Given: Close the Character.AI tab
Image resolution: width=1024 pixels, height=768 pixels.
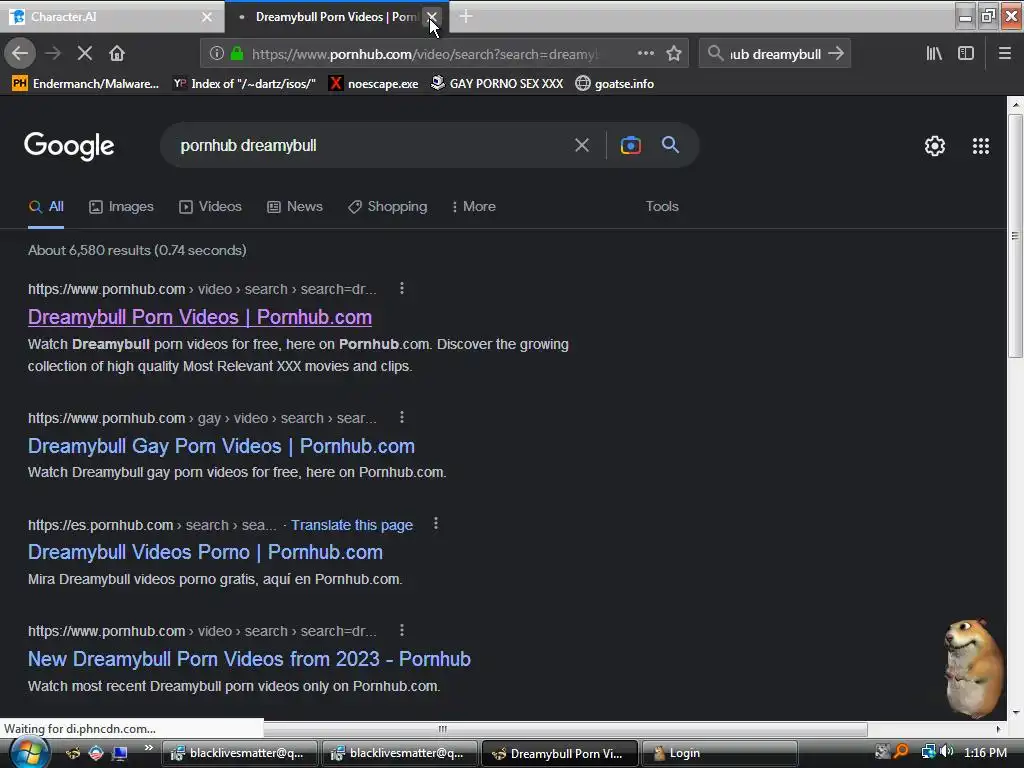Looking at the screenshot, I should click(x=207, y=17).
